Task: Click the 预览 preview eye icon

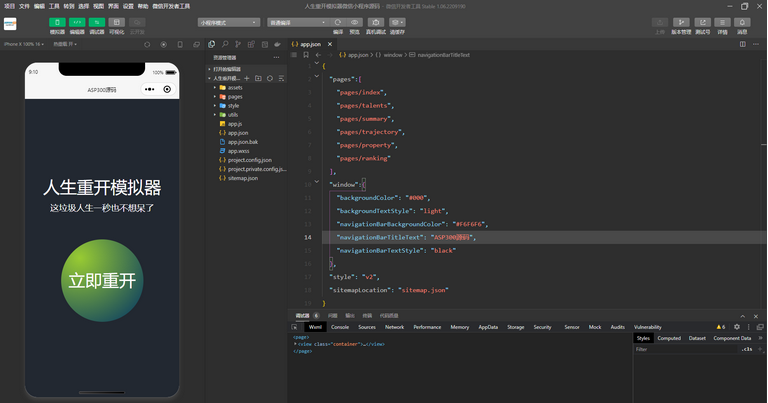Action: (x=354, y=22)
